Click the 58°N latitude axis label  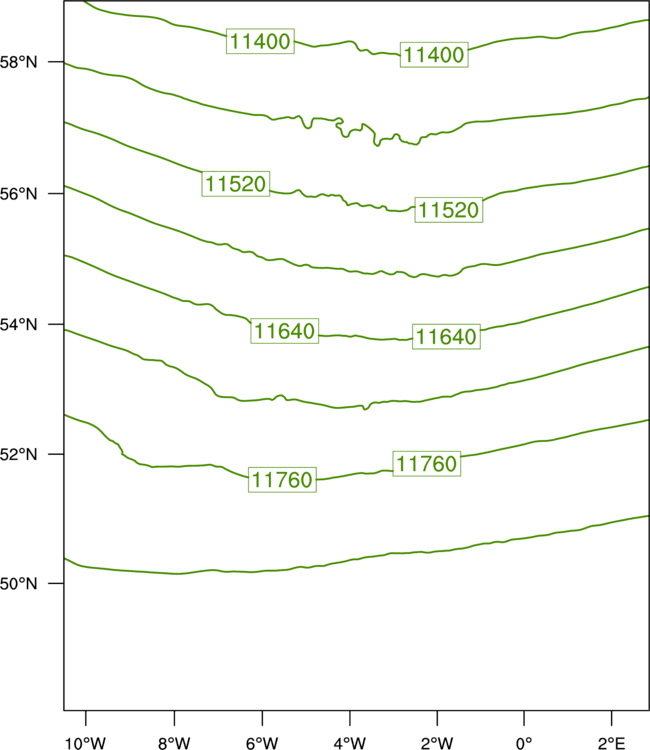tap(18, 62)
